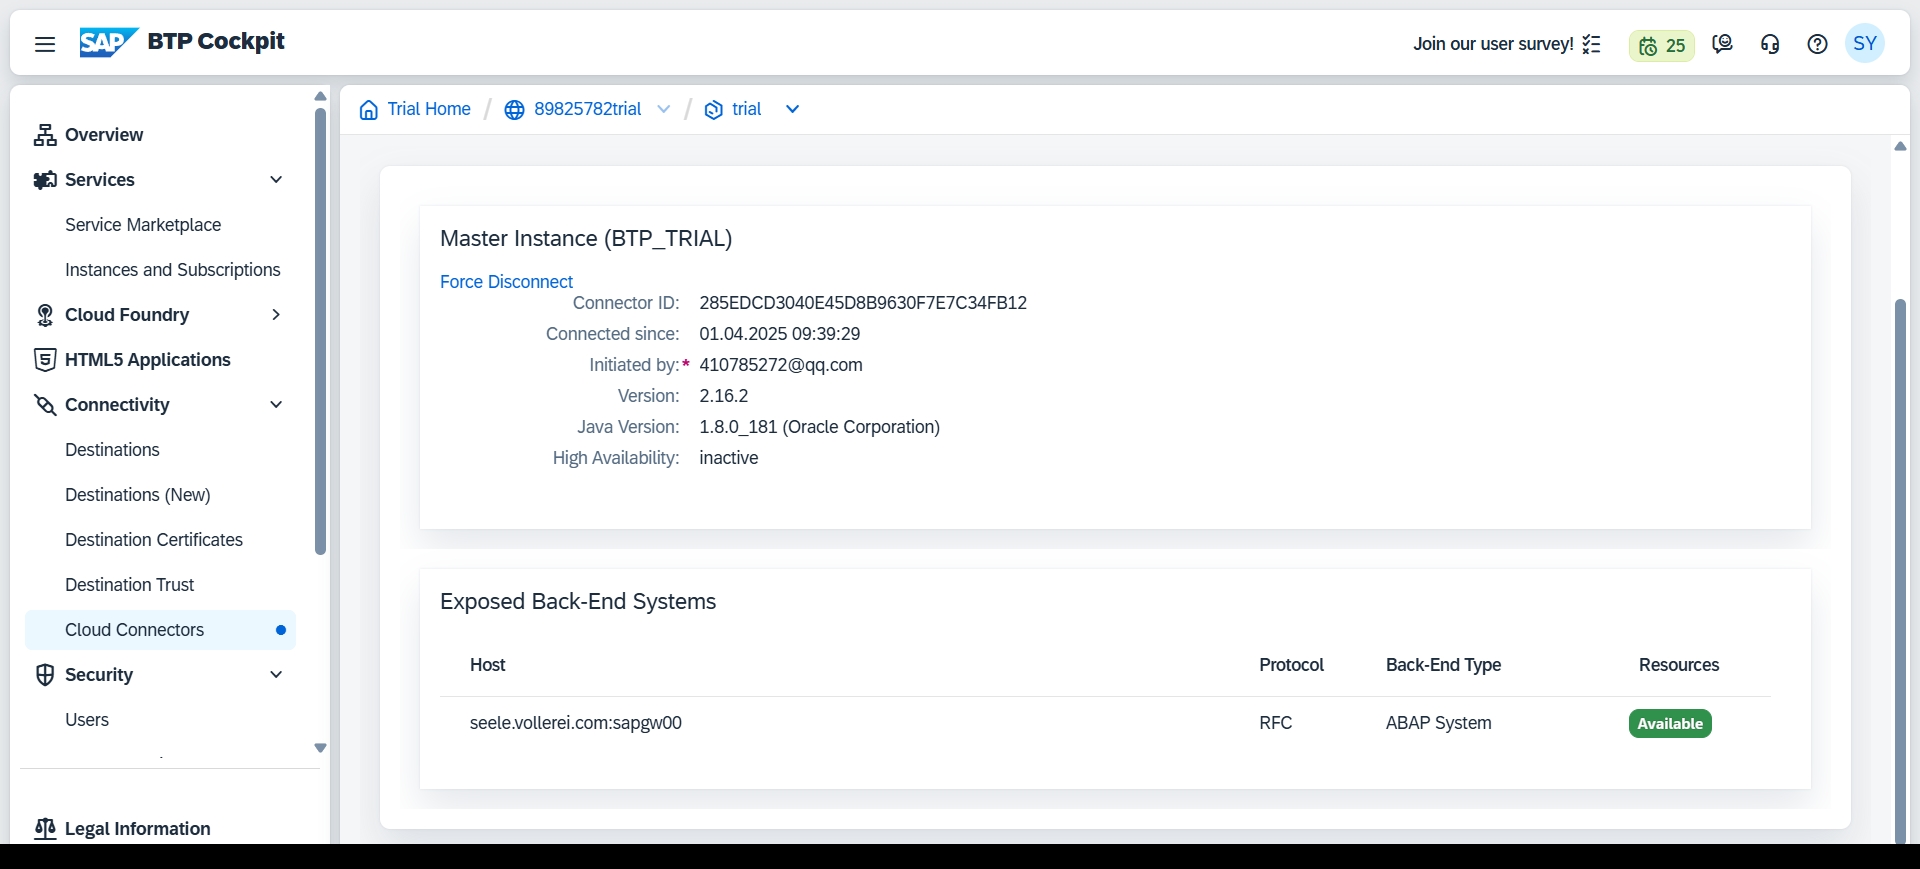Open the hamburger navigation menu
Image resolution: width=1920 pixels, height=869 pixels.
click(x=44, y=44)
